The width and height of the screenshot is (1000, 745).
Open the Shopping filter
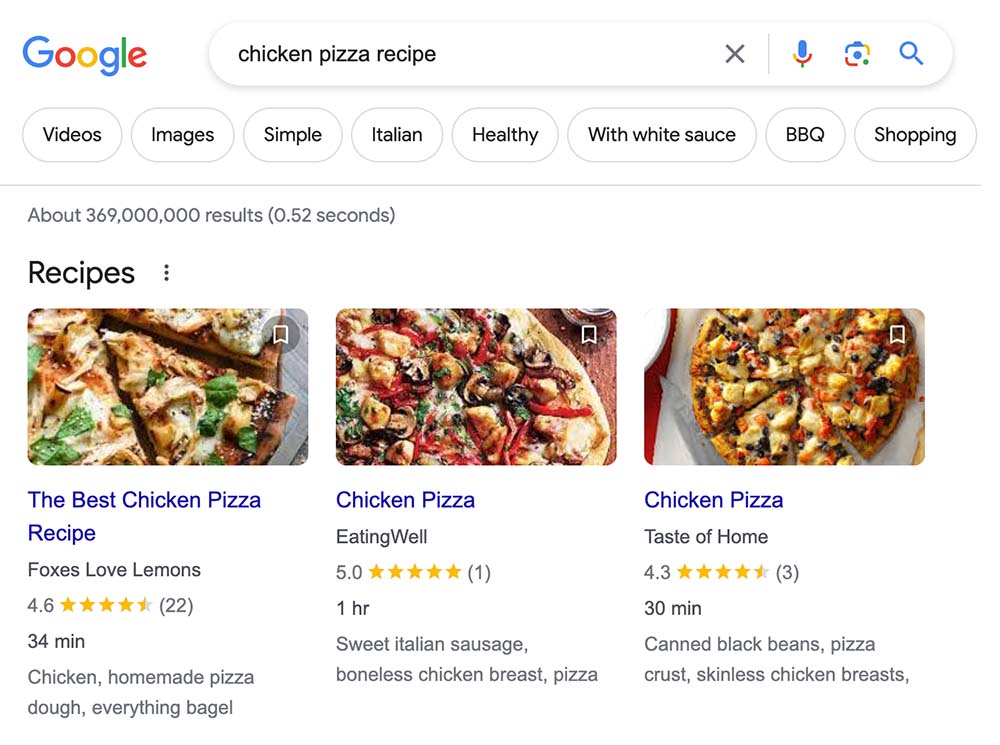[915, 134]
